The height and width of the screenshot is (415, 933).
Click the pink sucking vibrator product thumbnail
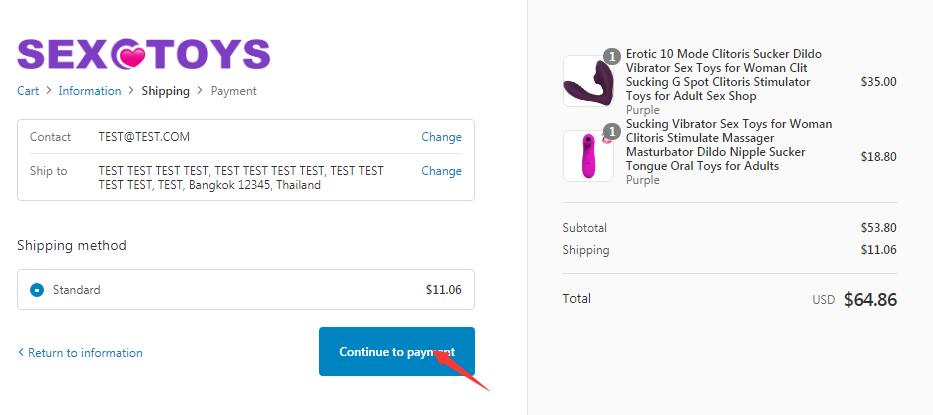[588, 156]
